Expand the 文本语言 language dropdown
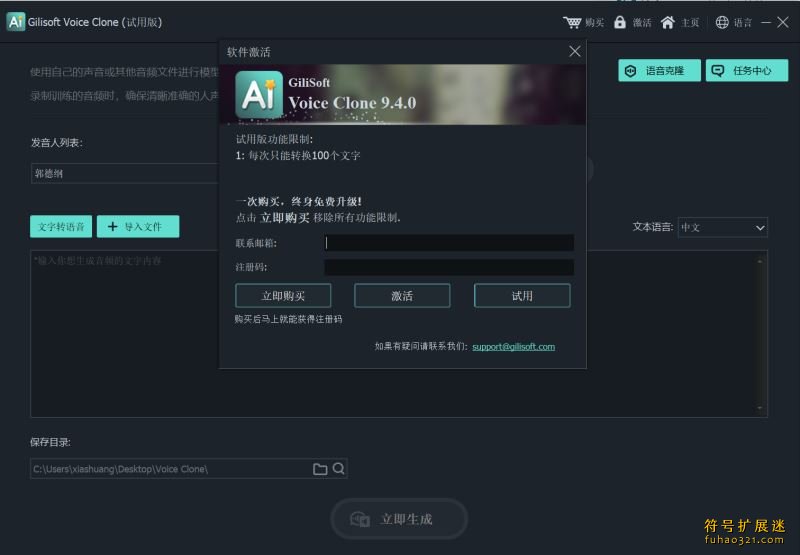 (x=722, y=228)
